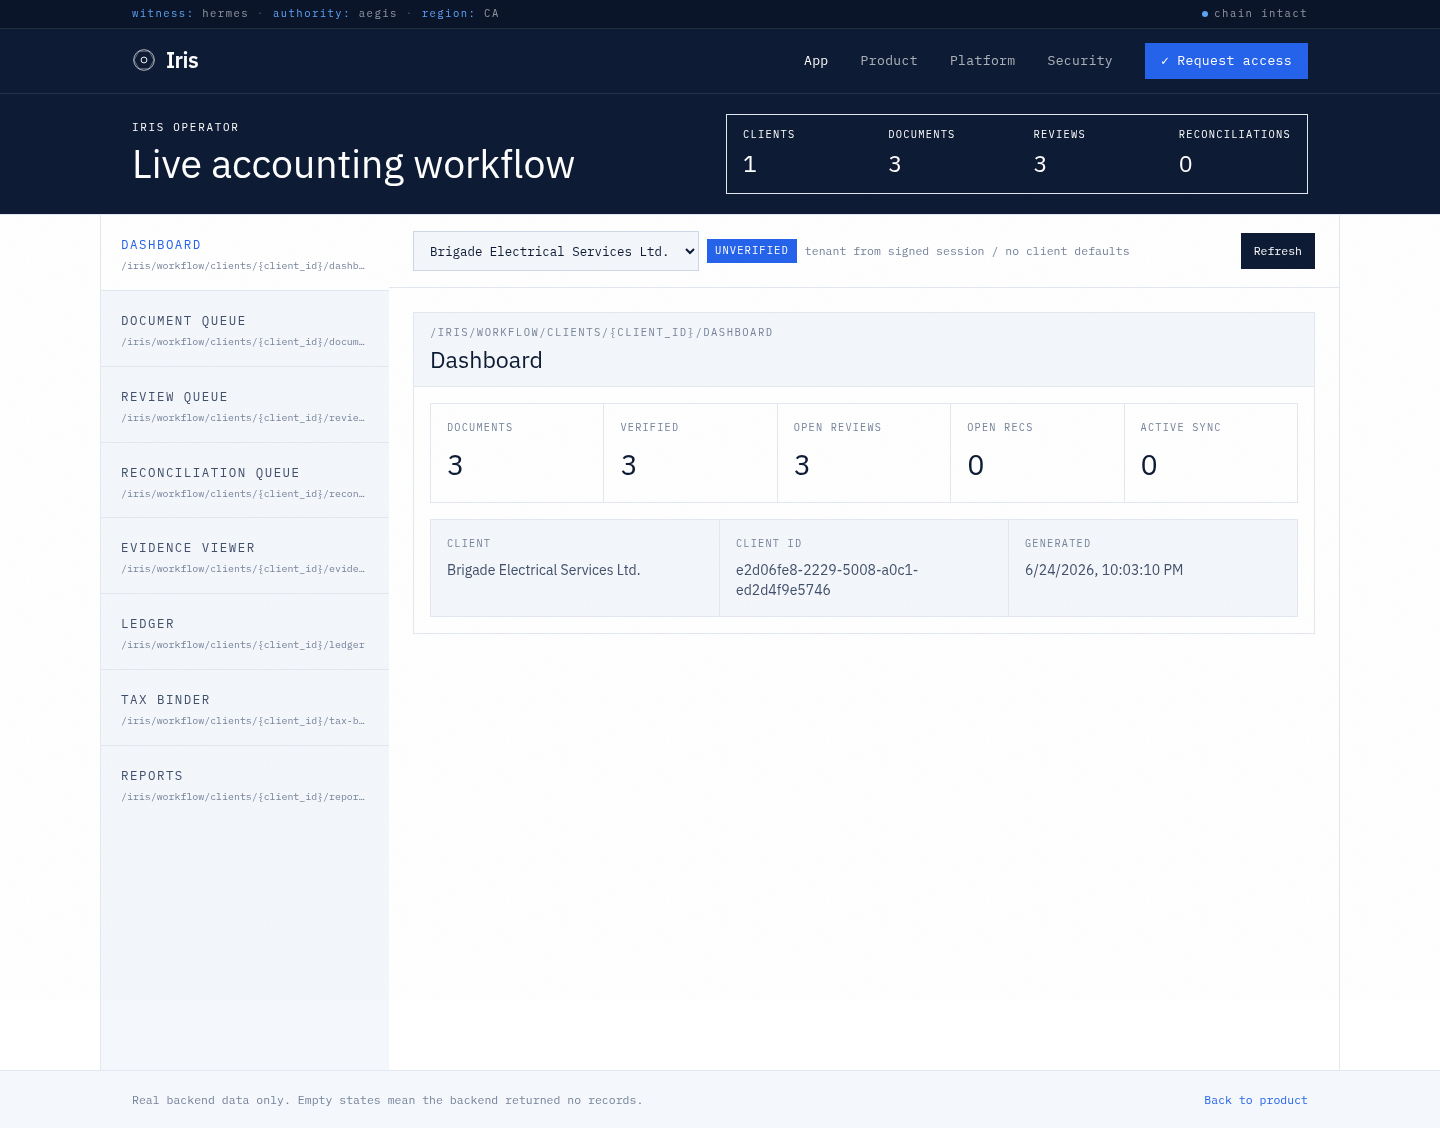Select Dashboard in the sidebar
Screen dimensions: 1440x1128
245,254
